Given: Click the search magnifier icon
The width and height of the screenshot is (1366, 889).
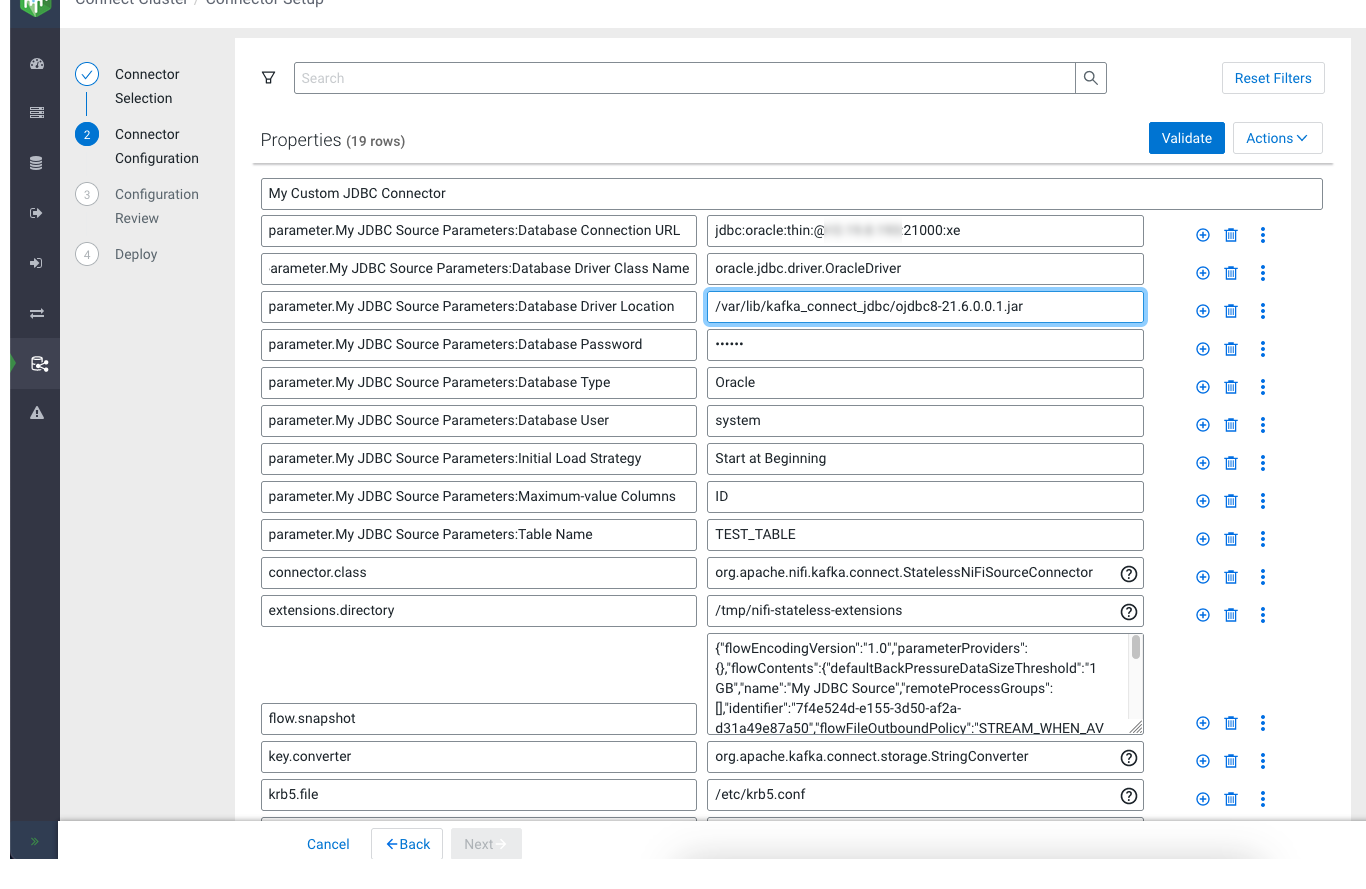Looking at the screenshot, I should [1091, 78].
